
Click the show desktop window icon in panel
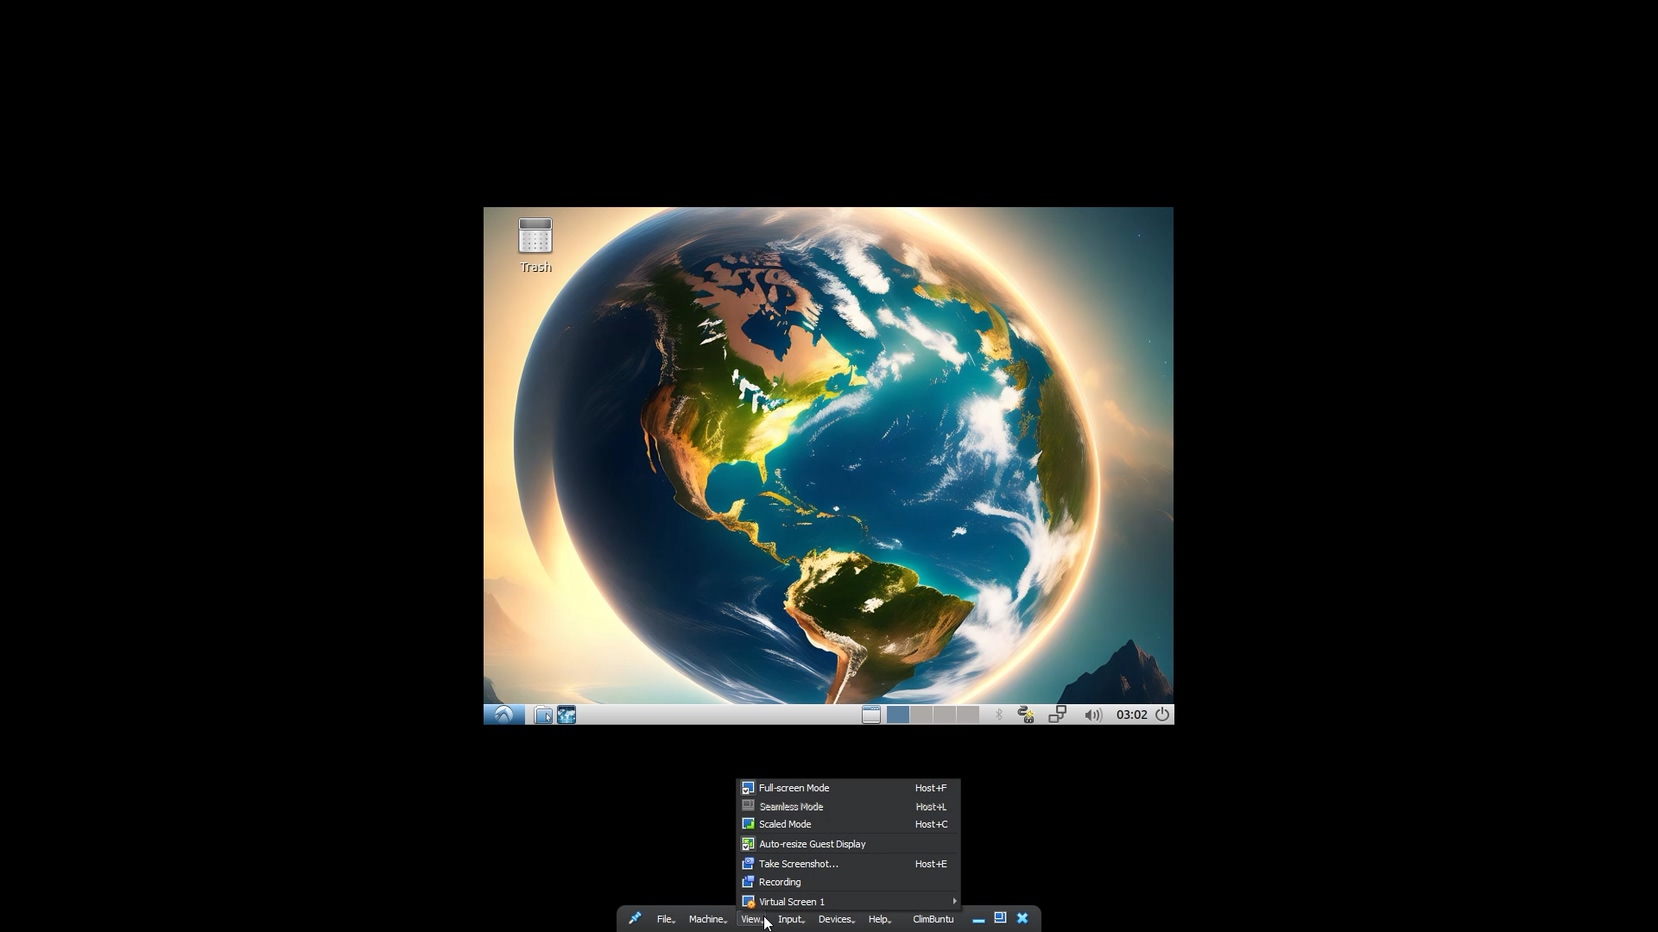point(871,714)
